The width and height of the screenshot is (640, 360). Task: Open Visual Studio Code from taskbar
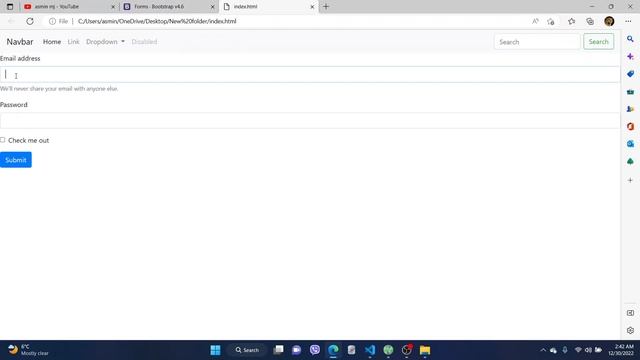pyautogui.click(x=370, y=350)
